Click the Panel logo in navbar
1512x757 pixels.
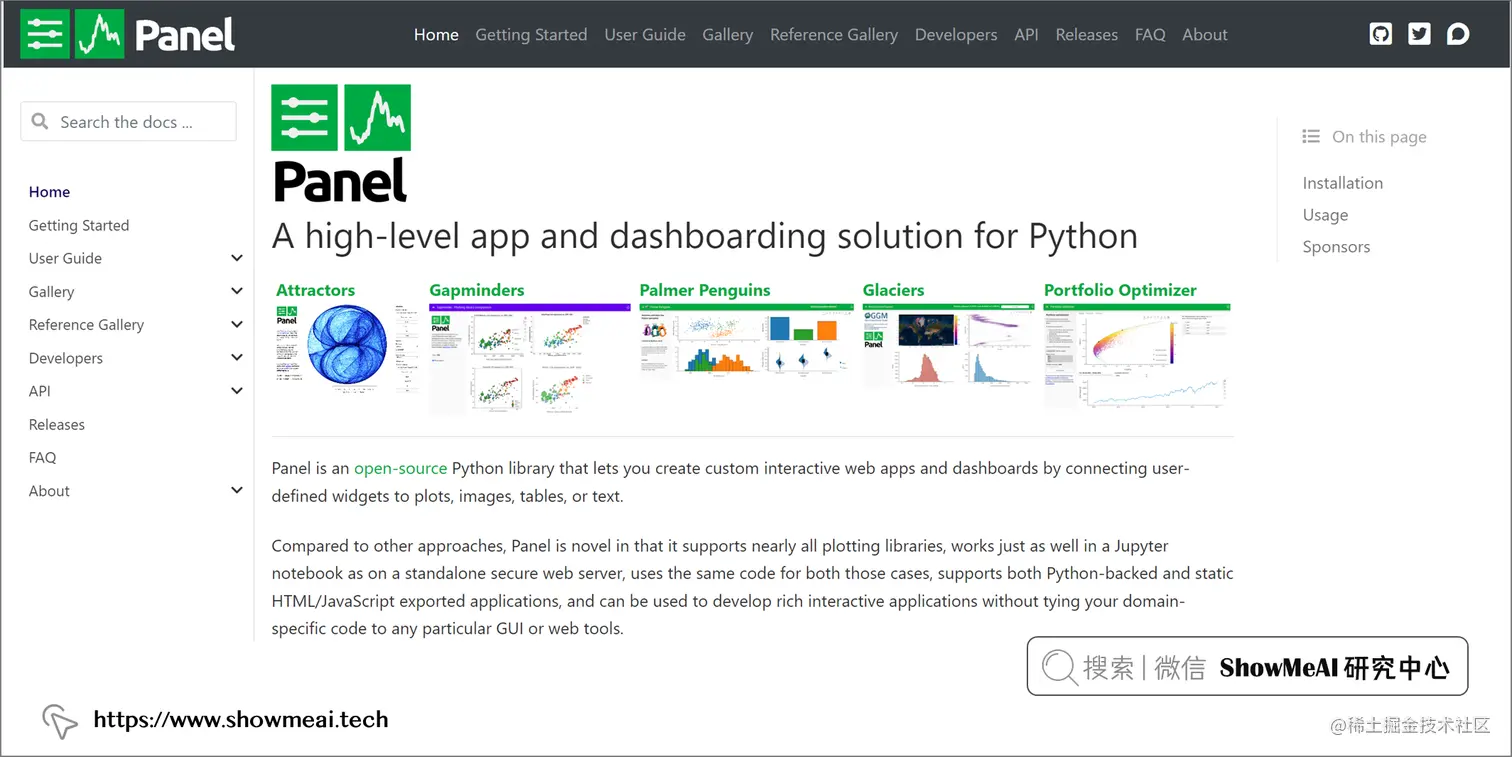128,34
